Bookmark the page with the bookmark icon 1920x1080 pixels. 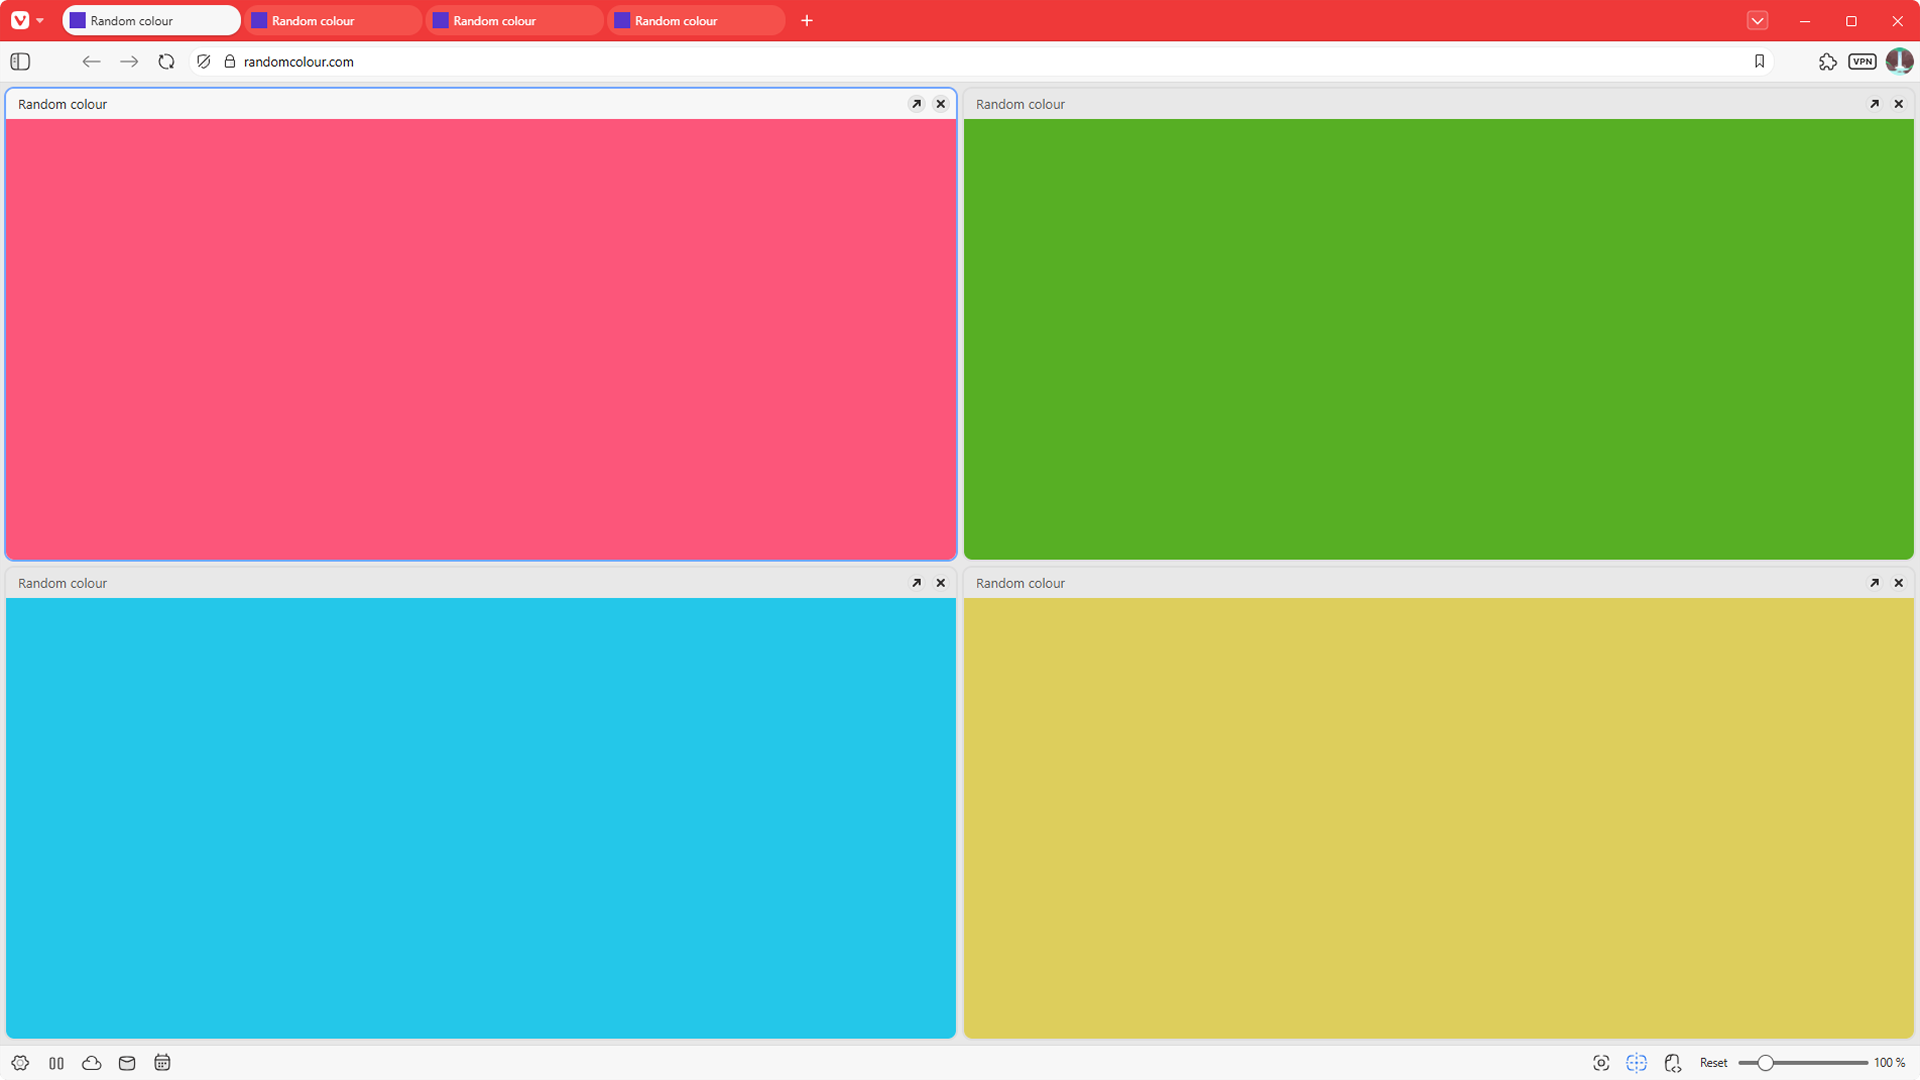[x=1760, y=61]
